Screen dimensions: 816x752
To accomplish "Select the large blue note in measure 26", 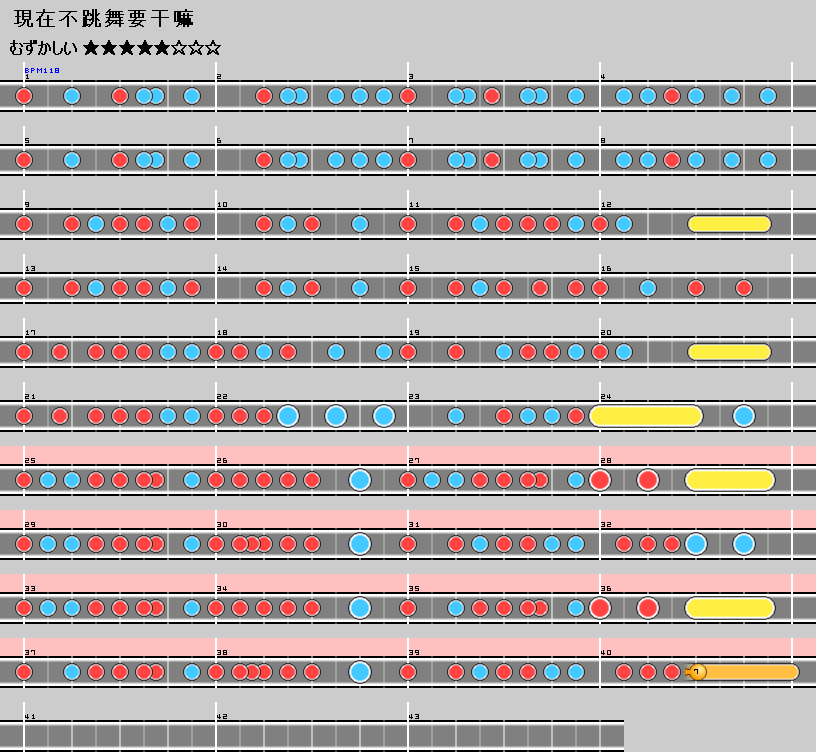I will [360, 480].
